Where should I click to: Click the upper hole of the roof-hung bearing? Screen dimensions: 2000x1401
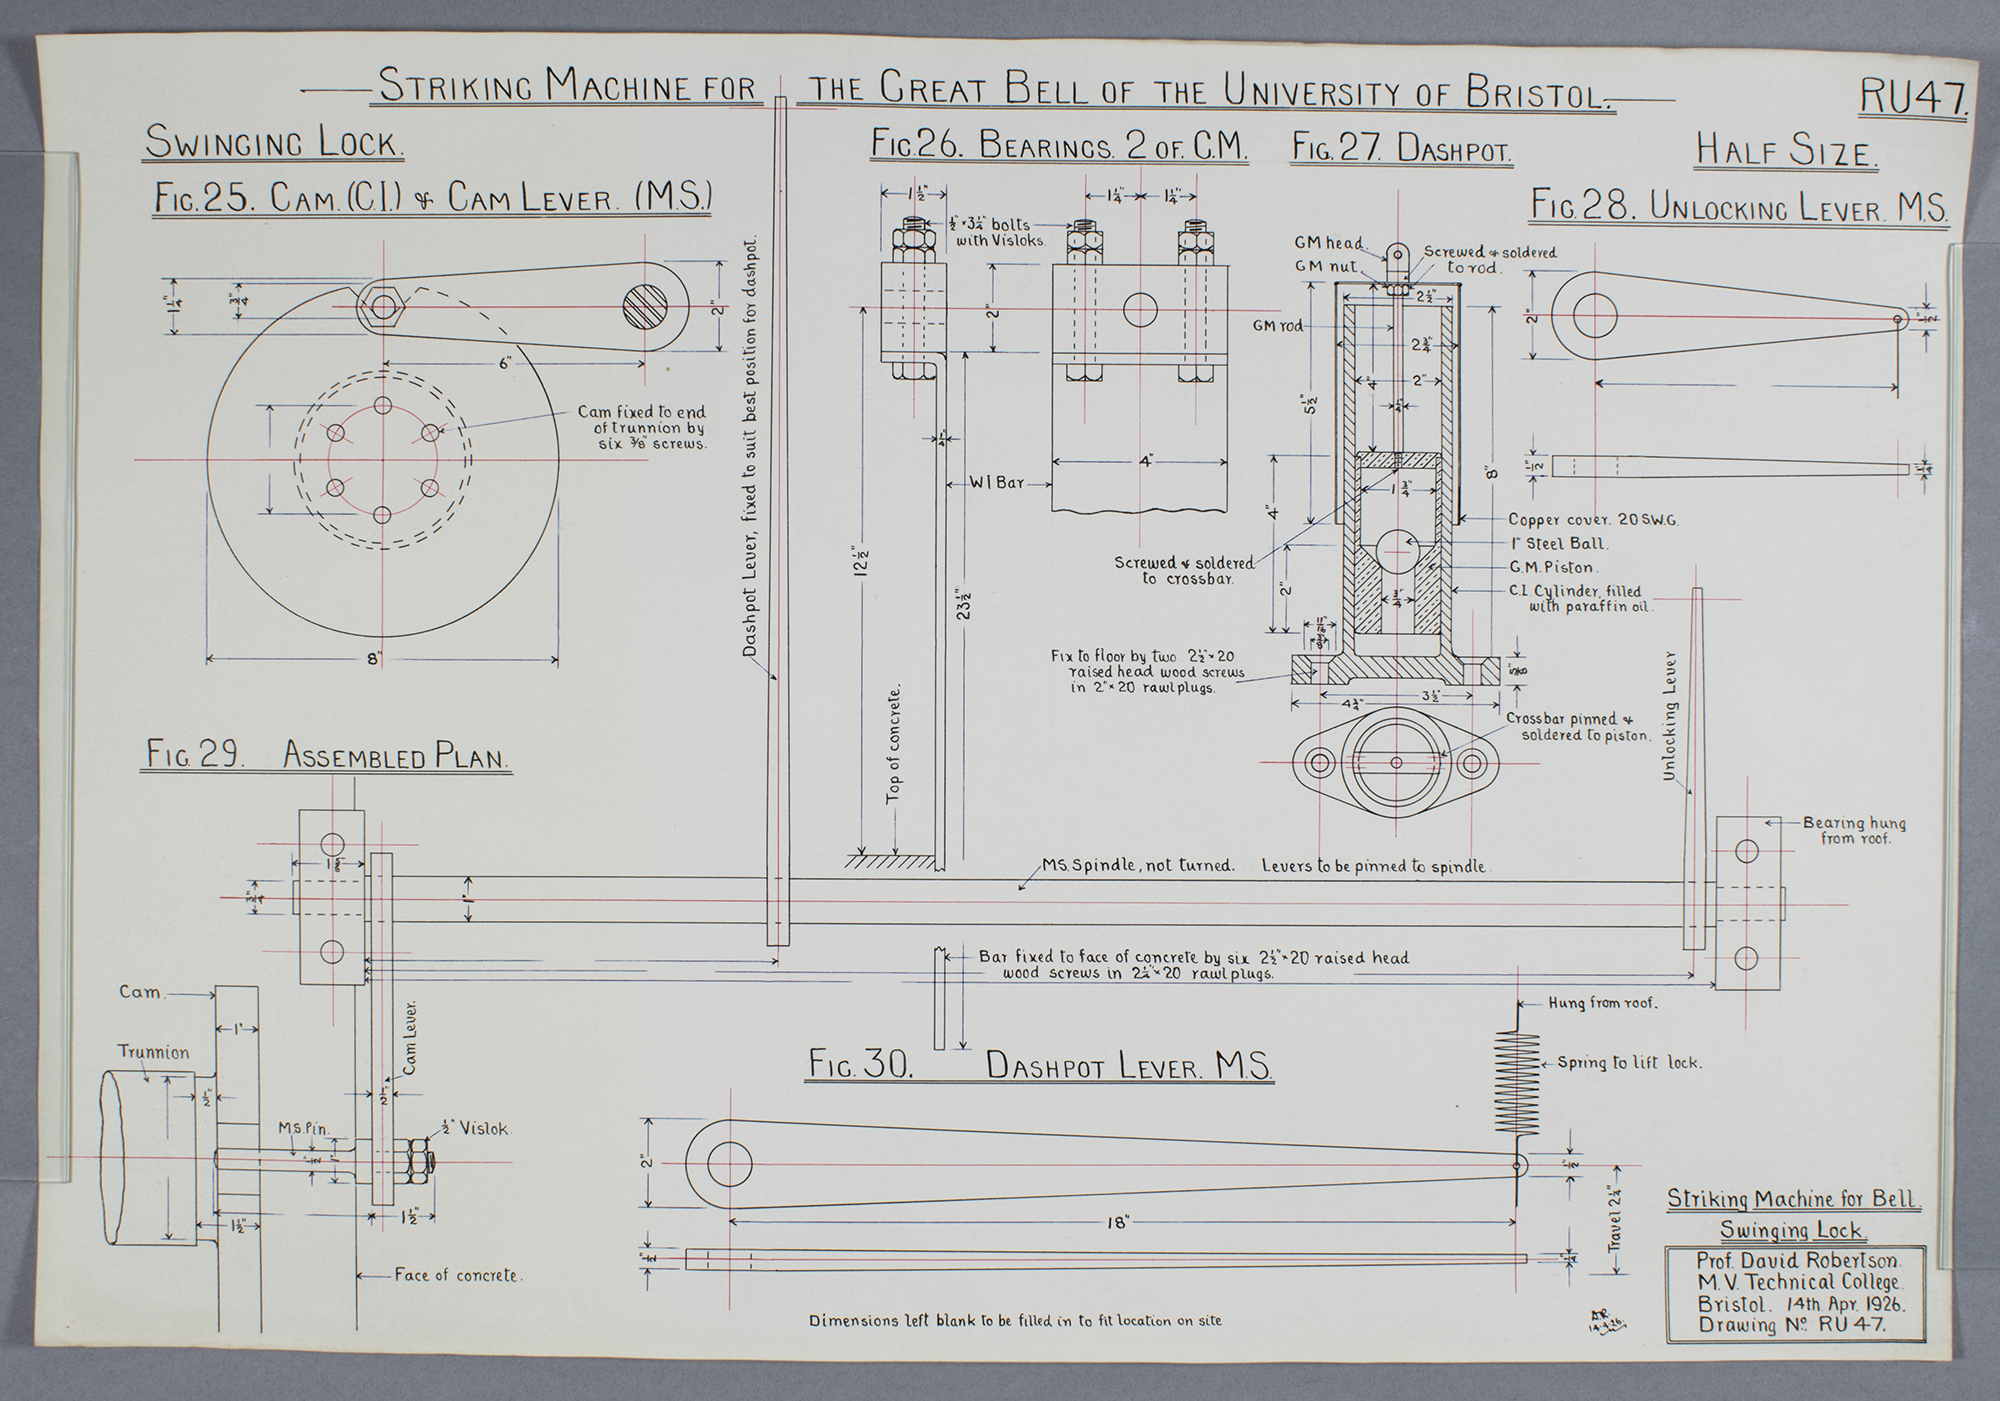(1746, 851)
